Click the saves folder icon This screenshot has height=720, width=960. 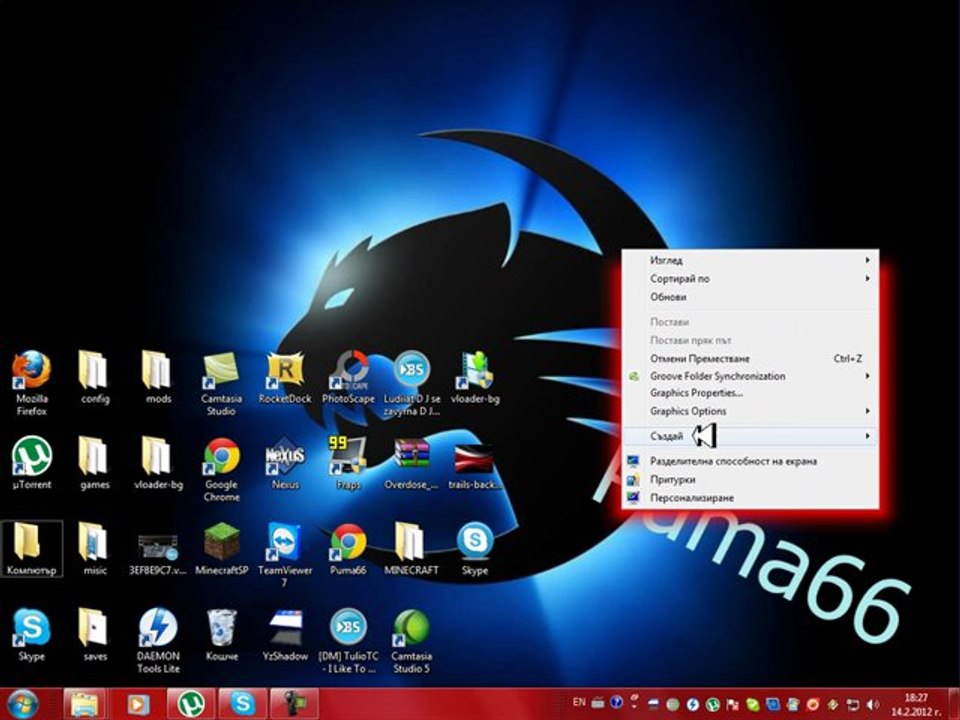click(94, 634)
